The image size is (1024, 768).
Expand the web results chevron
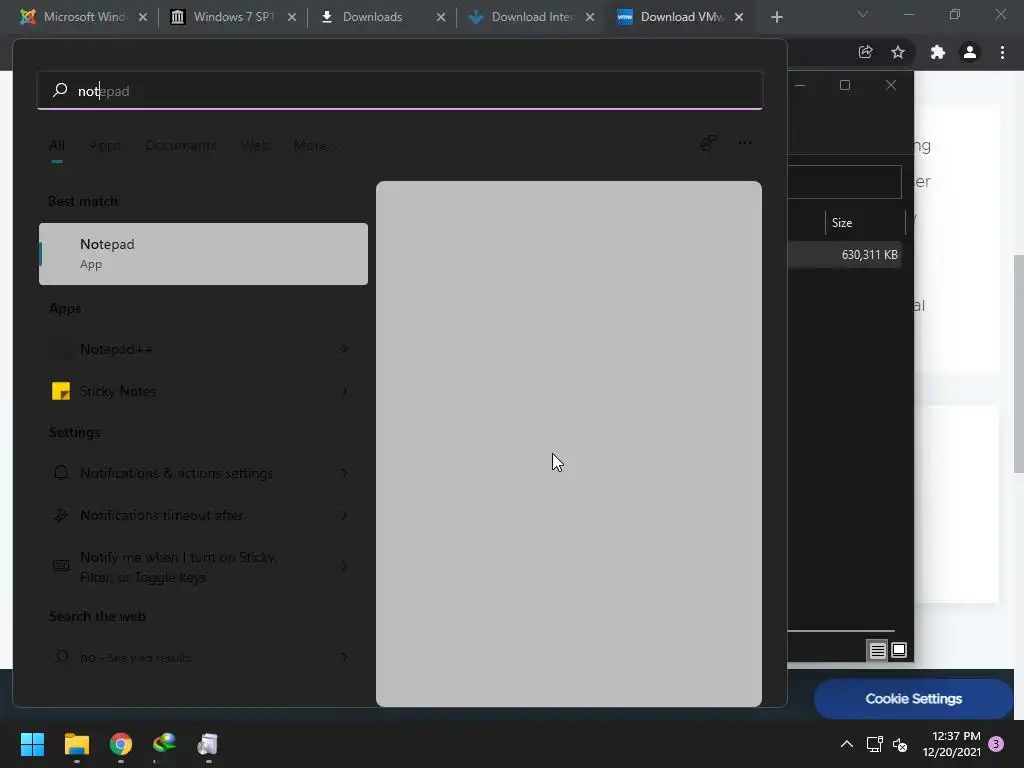point(345,656)
